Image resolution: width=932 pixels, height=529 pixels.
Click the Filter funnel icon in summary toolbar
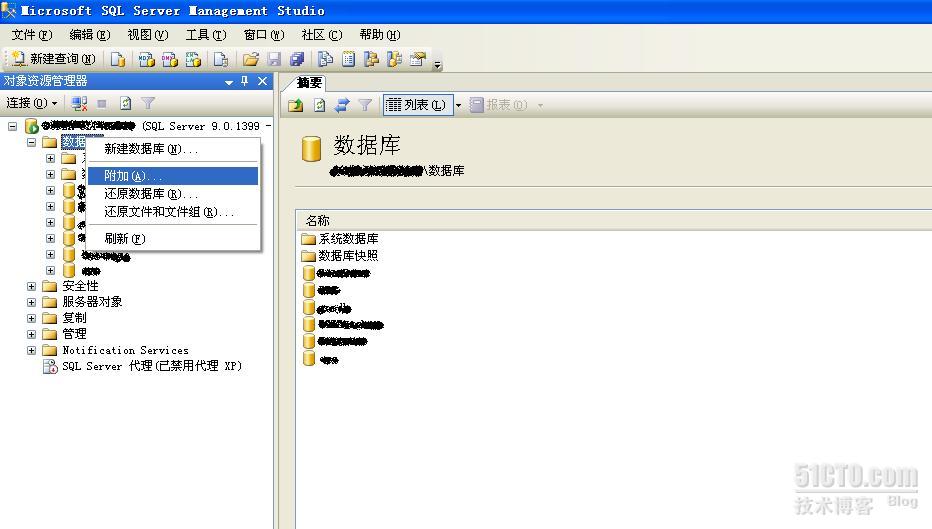(x=365, y=105)
